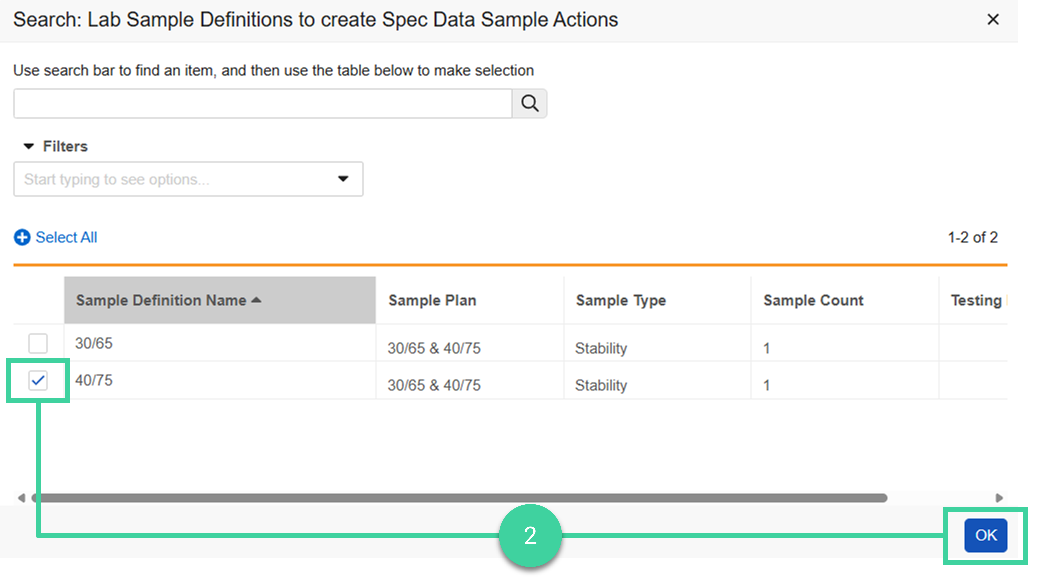Click the right arrow of the horizontal scrollbar
The image size is (1060, 579).
(x=997, y=497)
